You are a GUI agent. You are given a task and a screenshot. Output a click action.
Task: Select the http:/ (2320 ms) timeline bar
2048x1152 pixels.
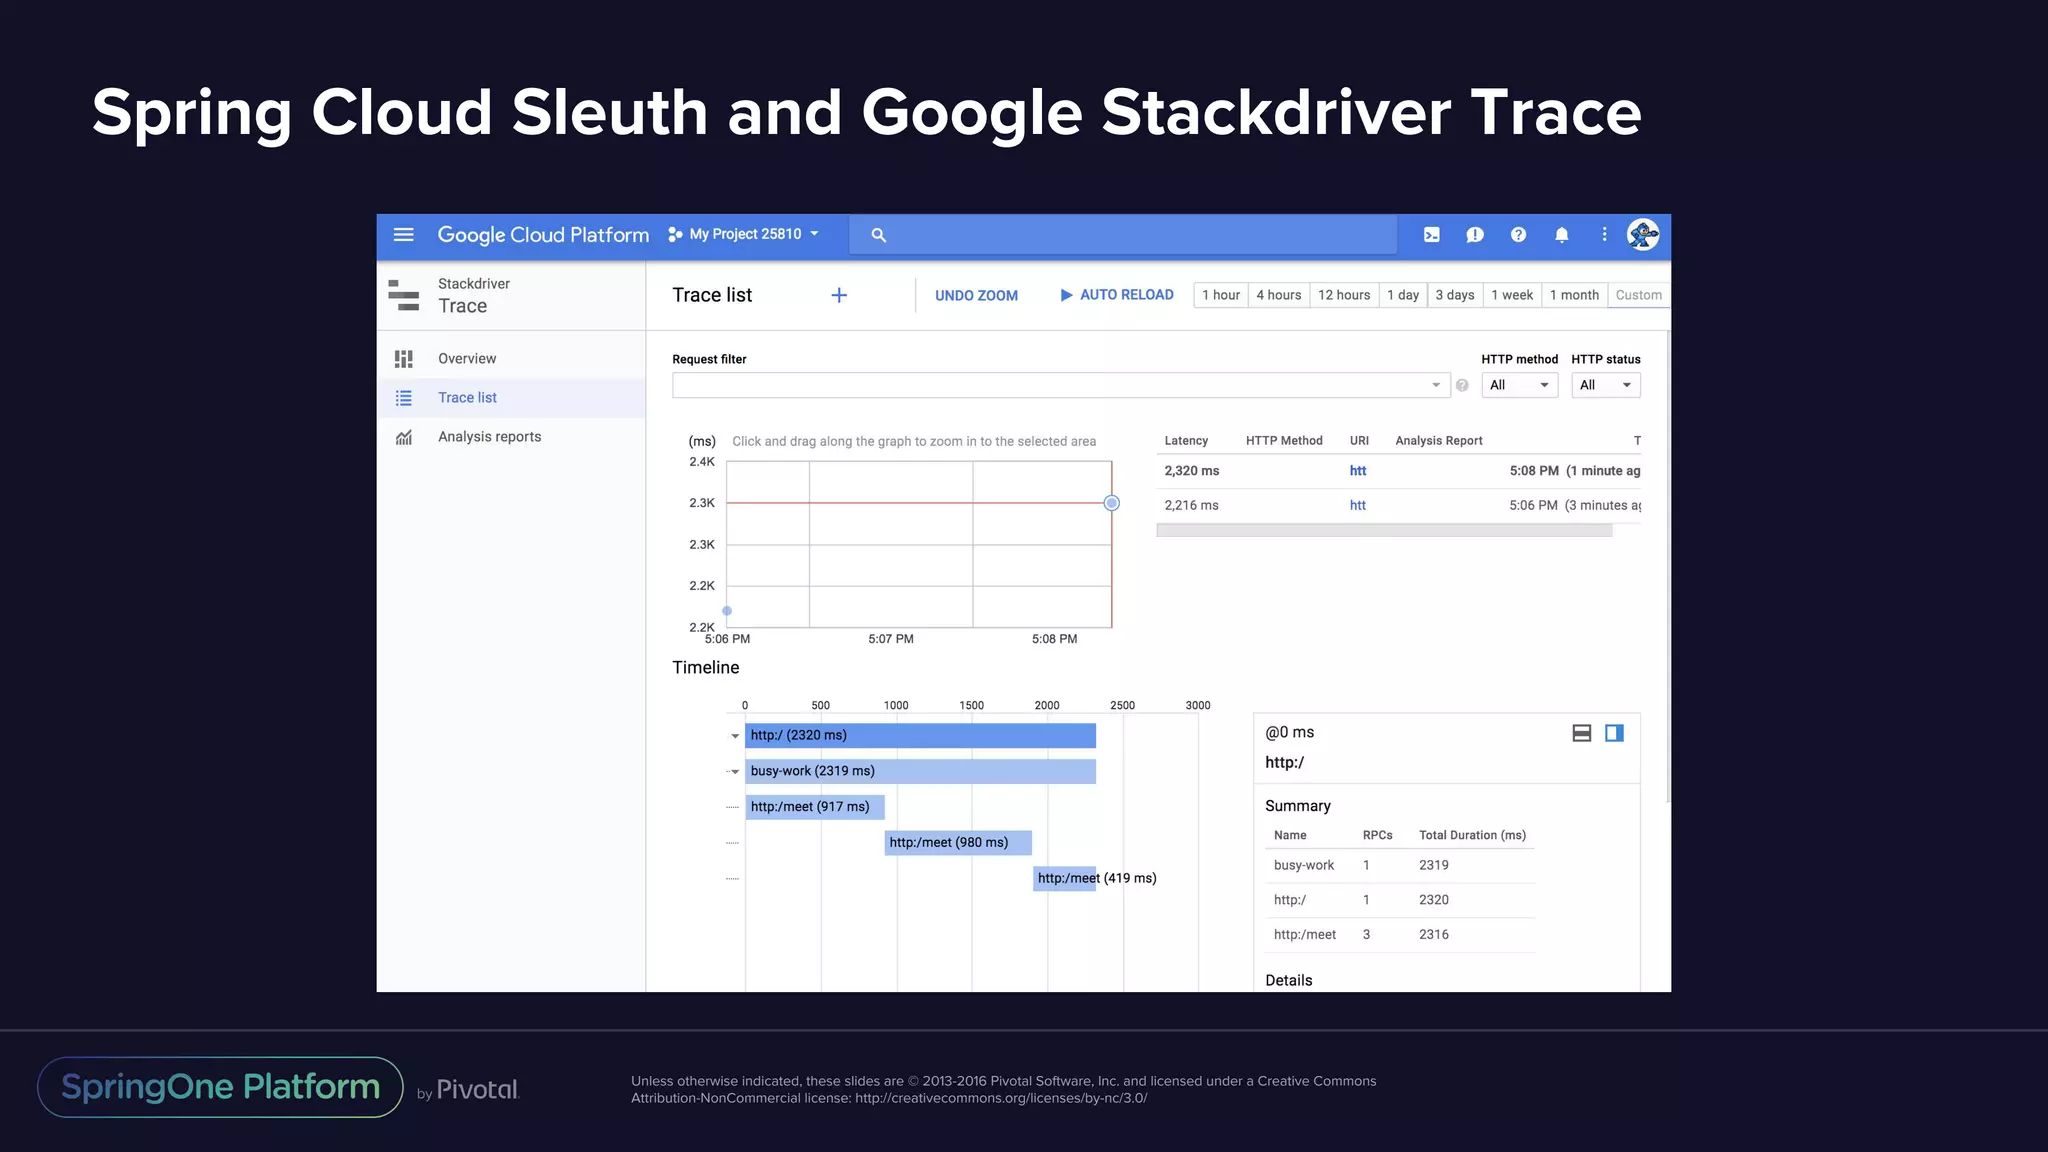(x=920, y=735)
